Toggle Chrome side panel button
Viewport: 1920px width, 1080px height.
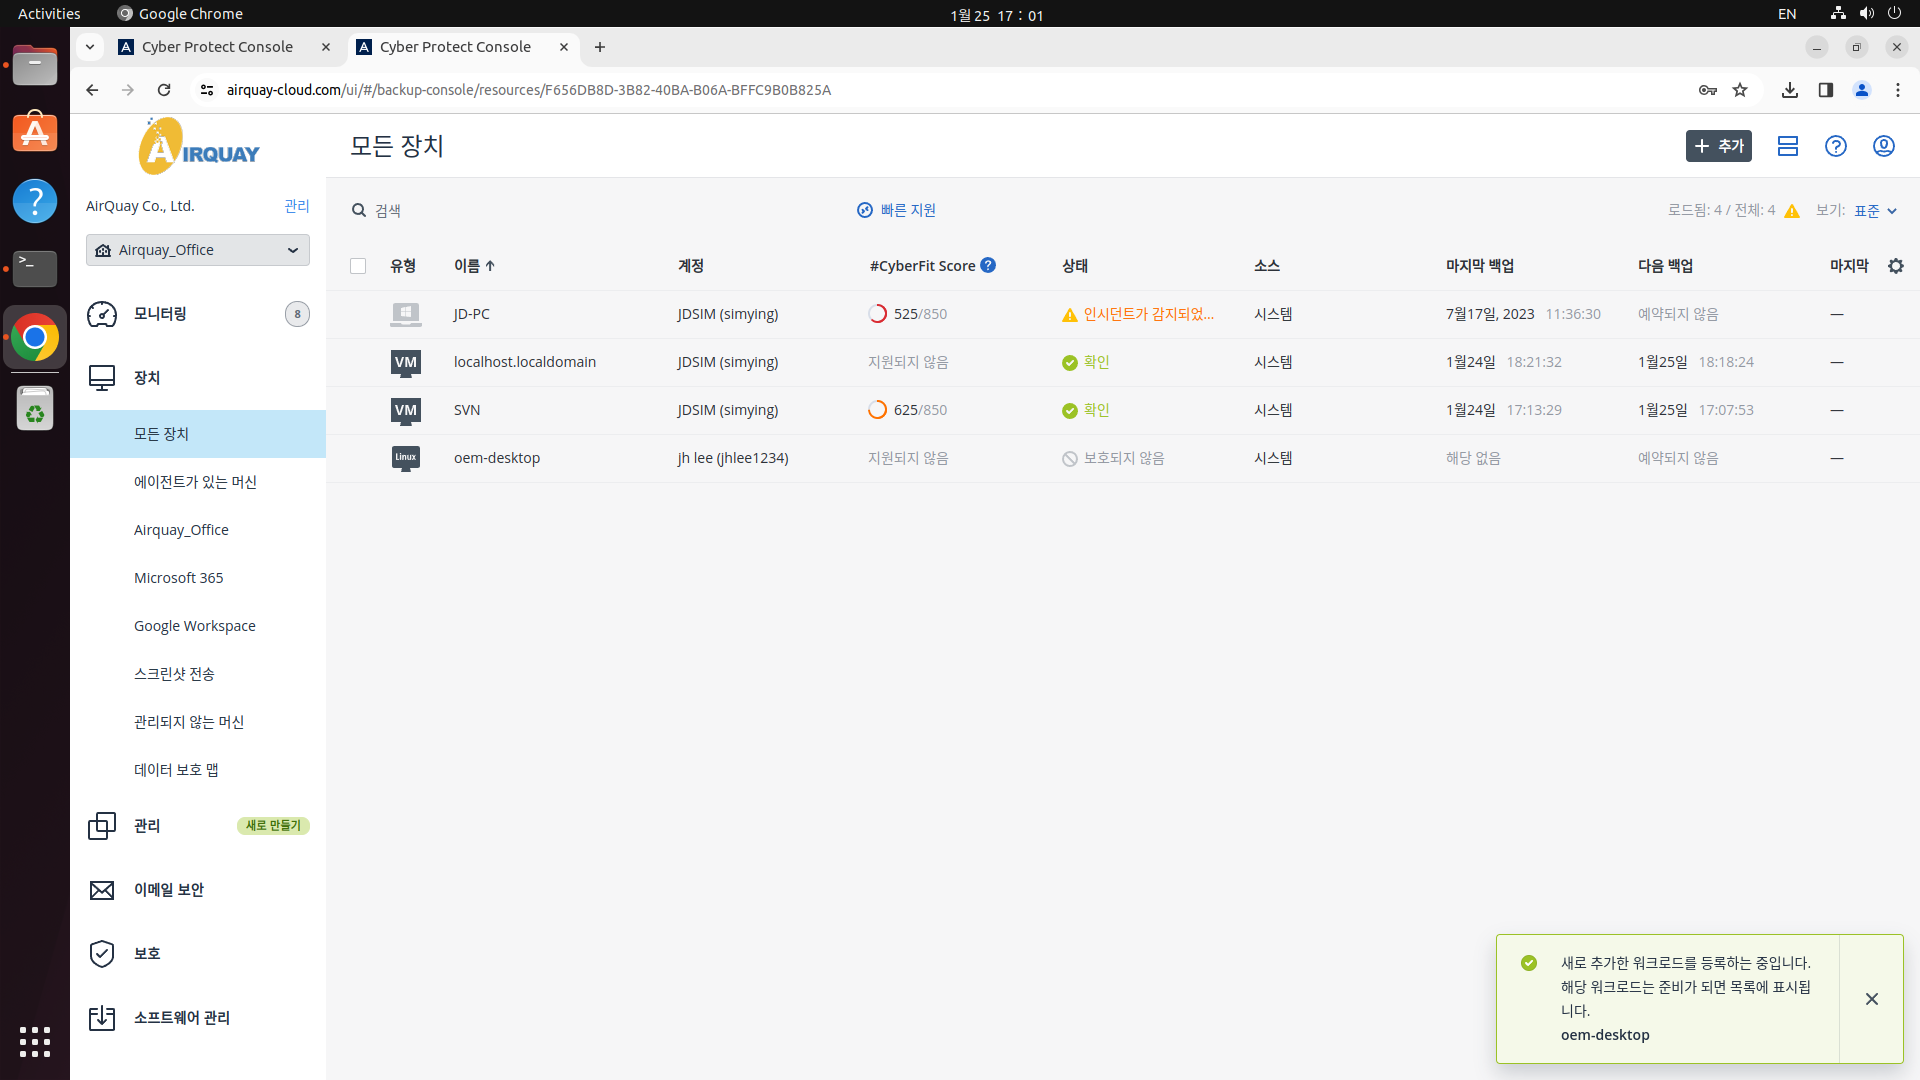tap(1825, 90)
